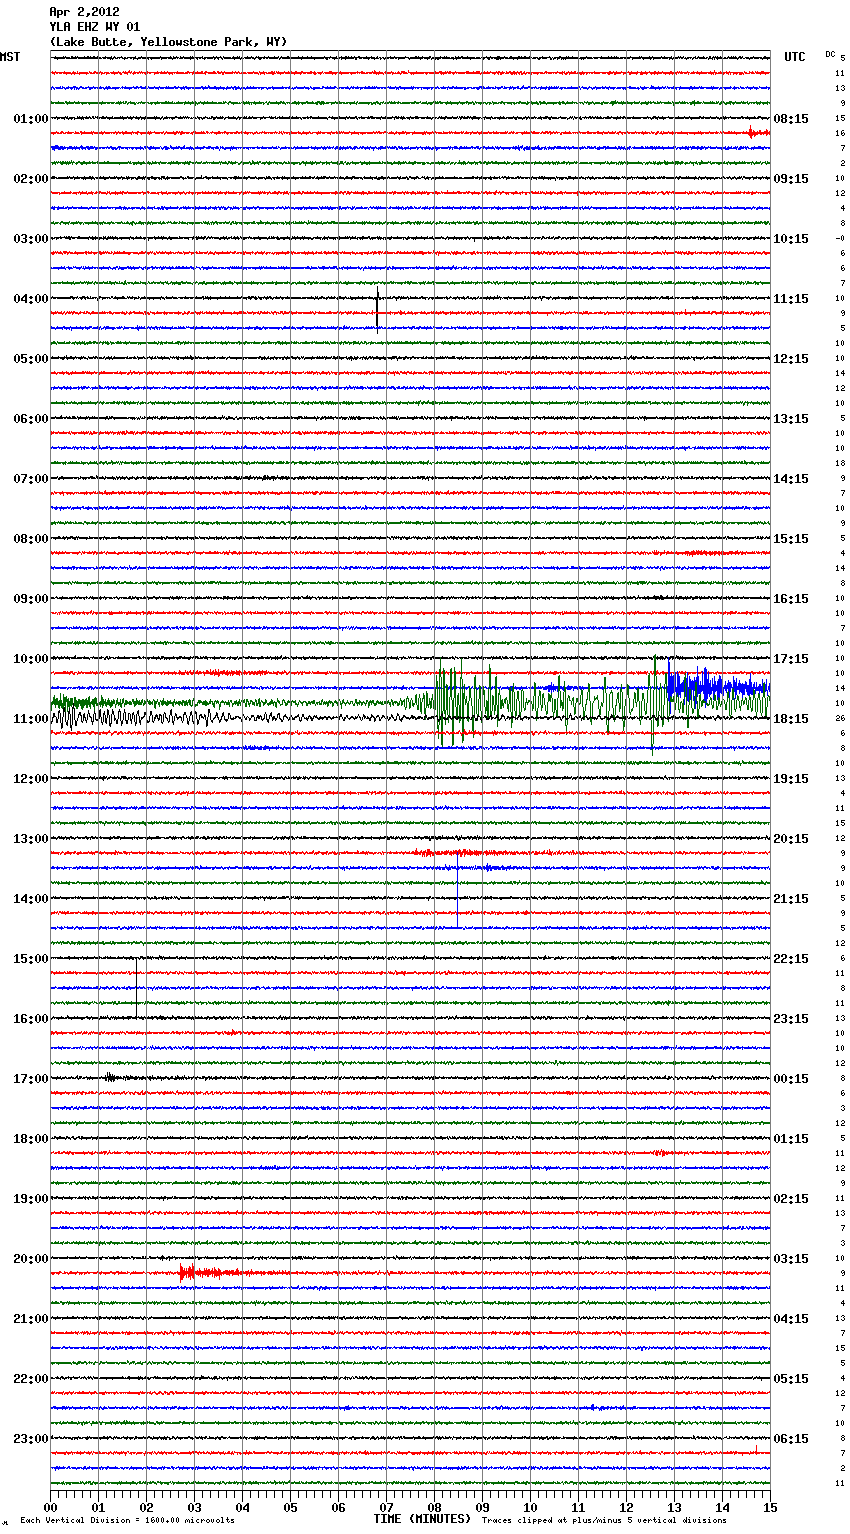850x1534 pixels.
Task: Click the '16:15' UTC time label
Action: [791, 599]
